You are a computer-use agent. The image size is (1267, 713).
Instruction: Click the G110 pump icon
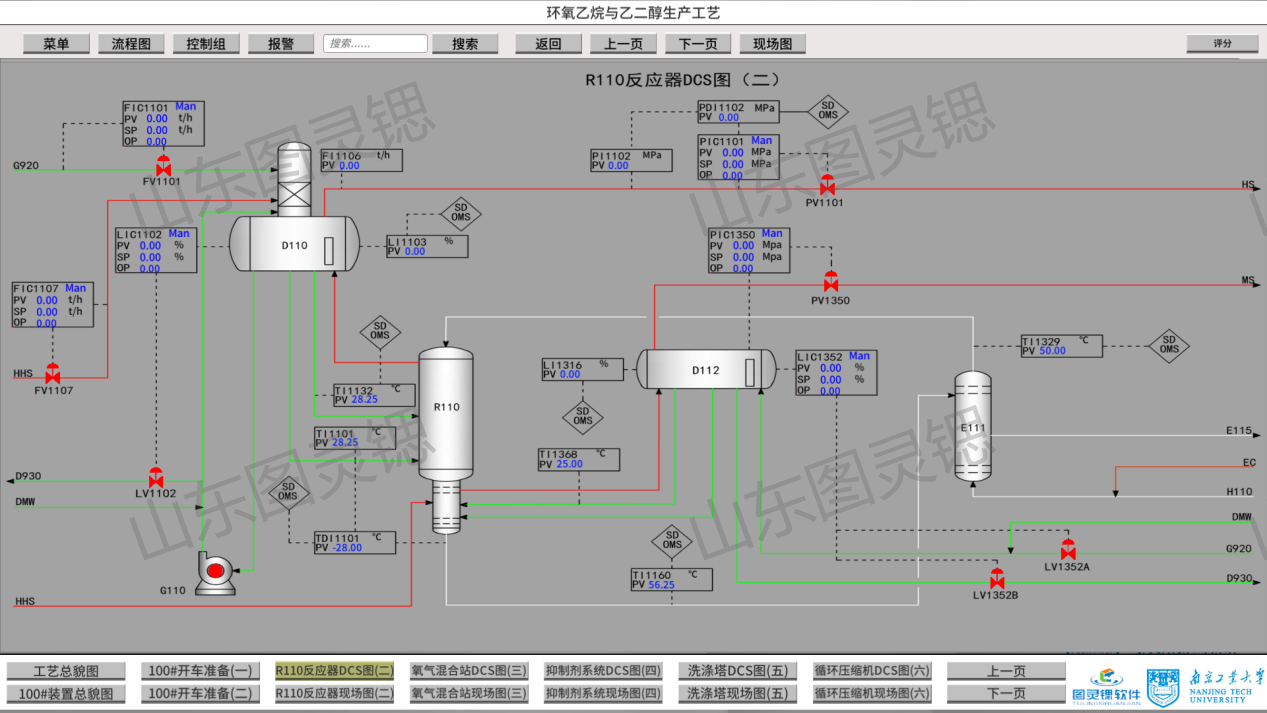(x=214, y=571)
